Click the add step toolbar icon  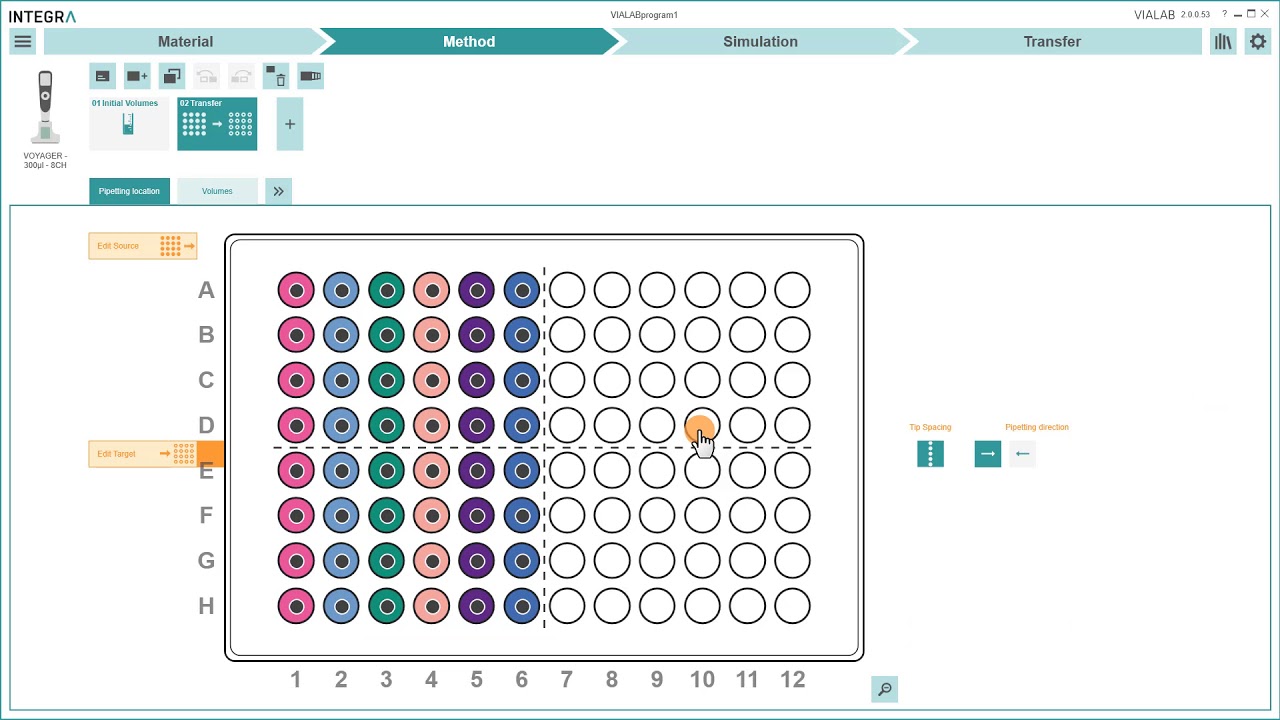pos(137,76)
